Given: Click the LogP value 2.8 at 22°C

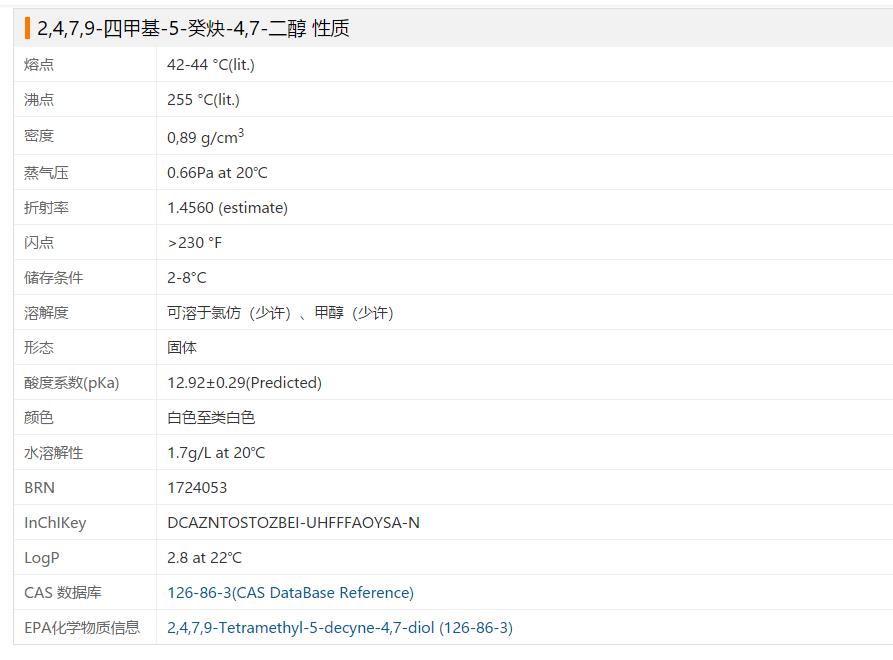Looking at the screenshot, I should click(x=204, y=558).
